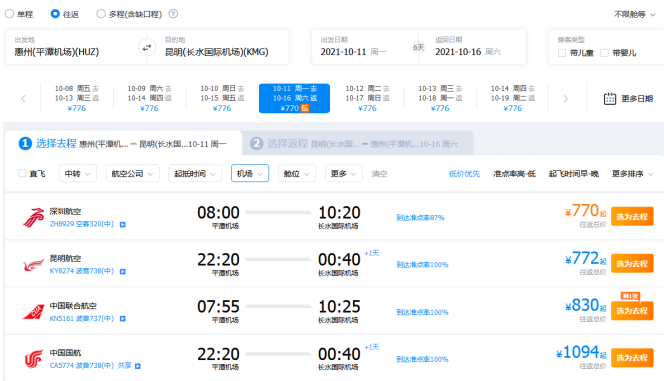Select date option 10-14 周四 departure
The height and width of the screenshot is (381, 664).
(512, 98)
